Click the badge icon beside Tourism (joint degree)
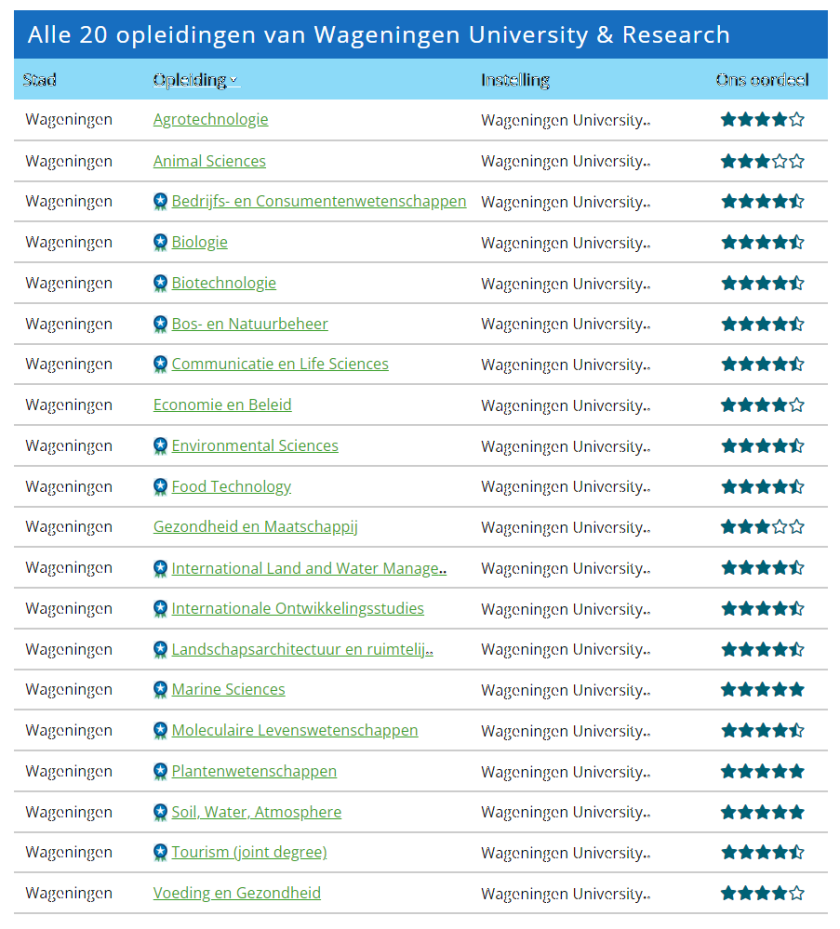Screen dimensions: 840x929 pyautogui.click(x=160, y=853)
